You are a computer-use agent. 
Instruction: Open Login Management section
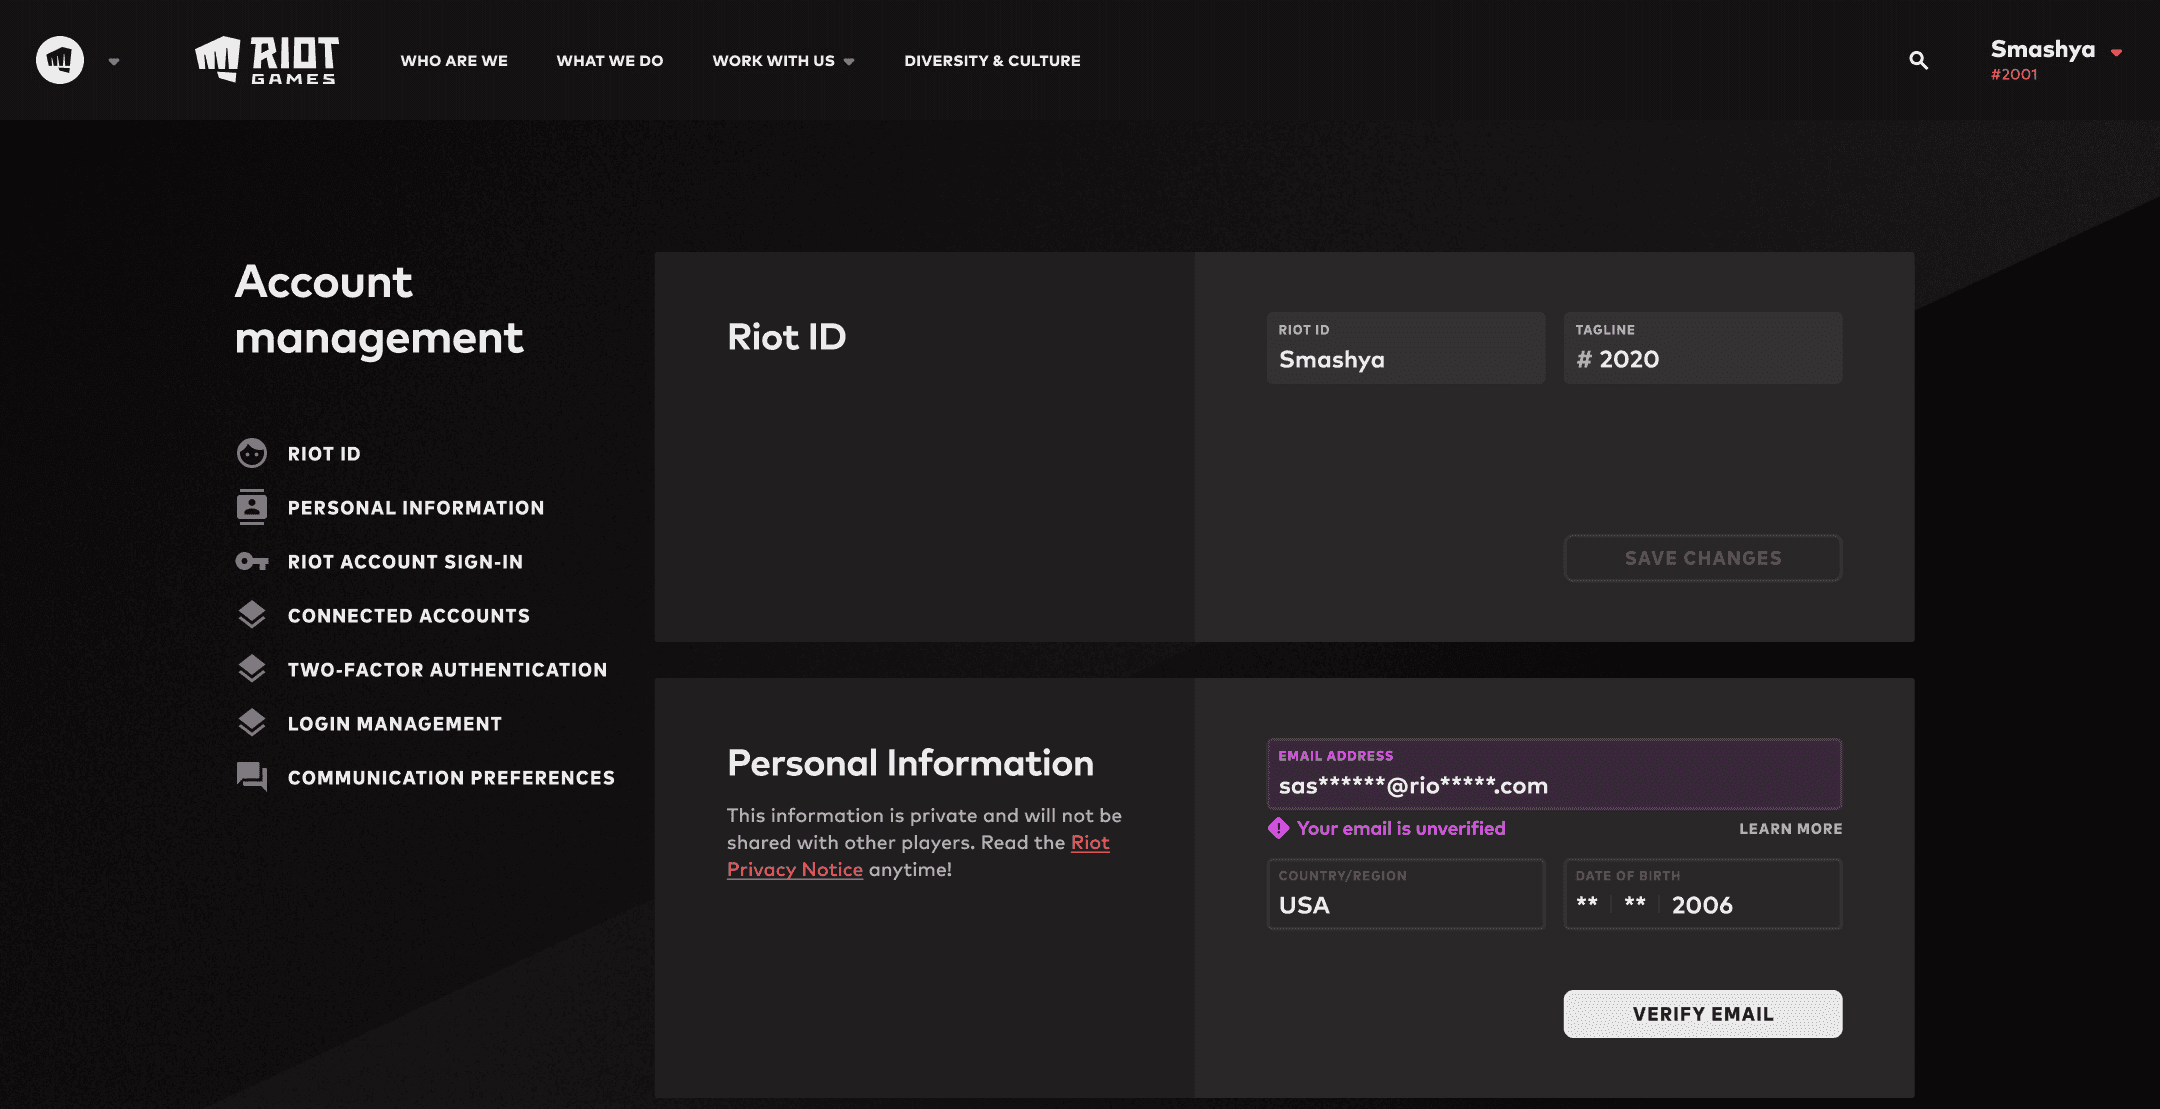click(x=395, y=724)
